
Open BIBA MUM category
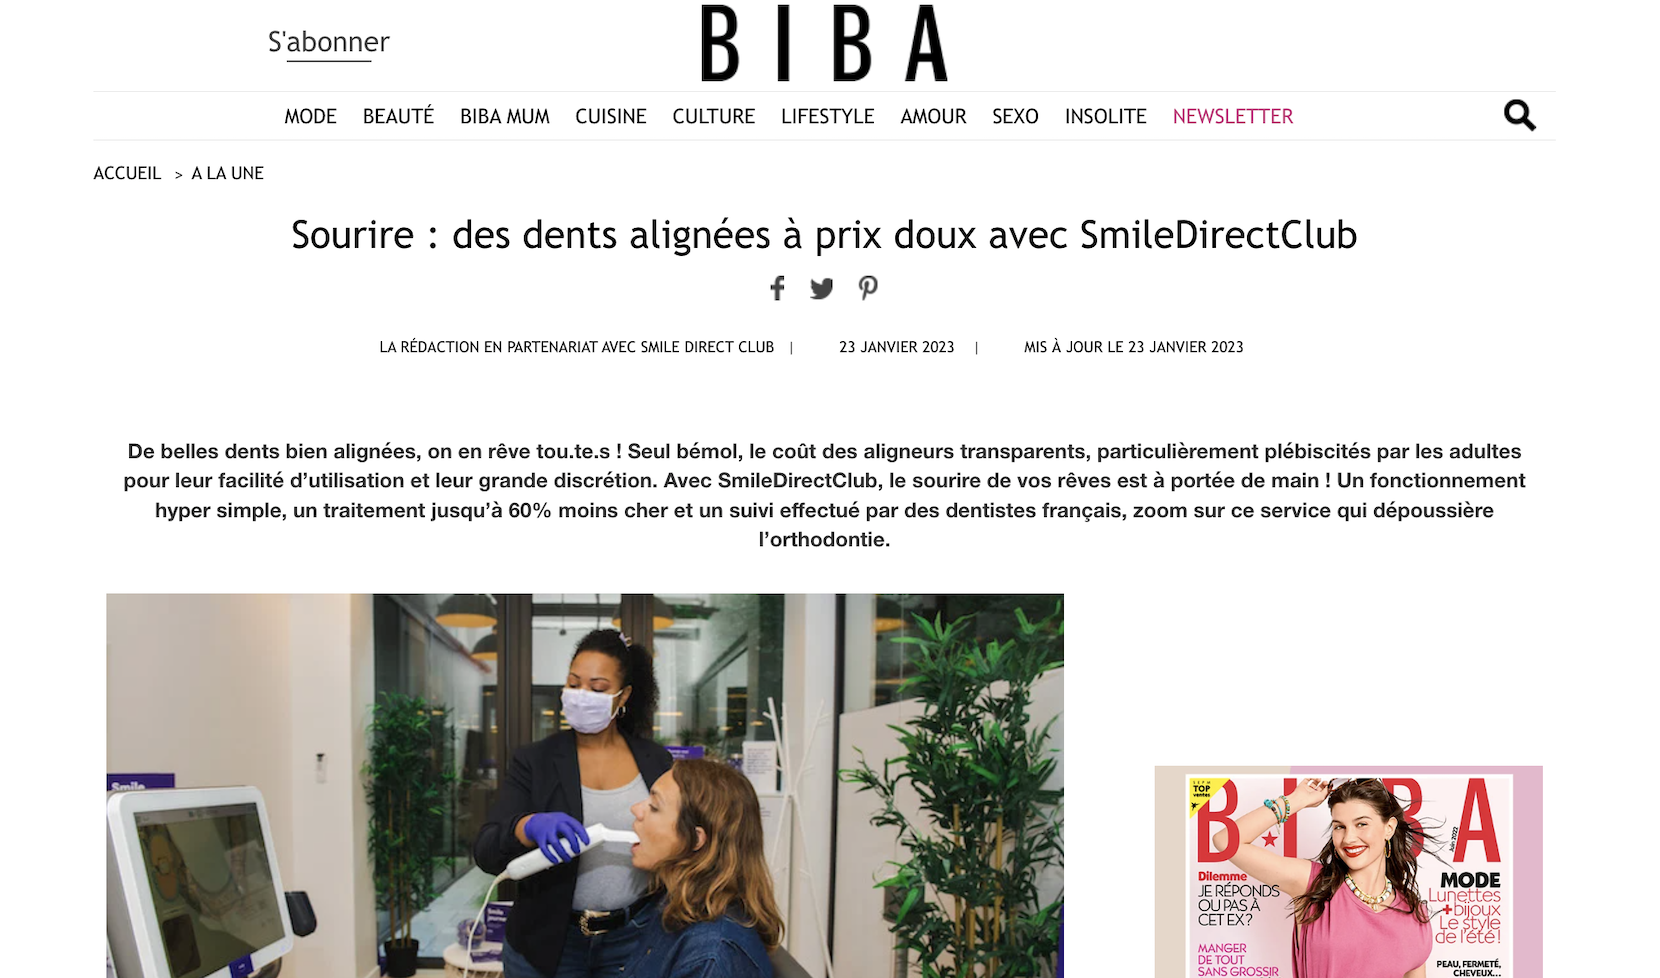click(505, 116)
